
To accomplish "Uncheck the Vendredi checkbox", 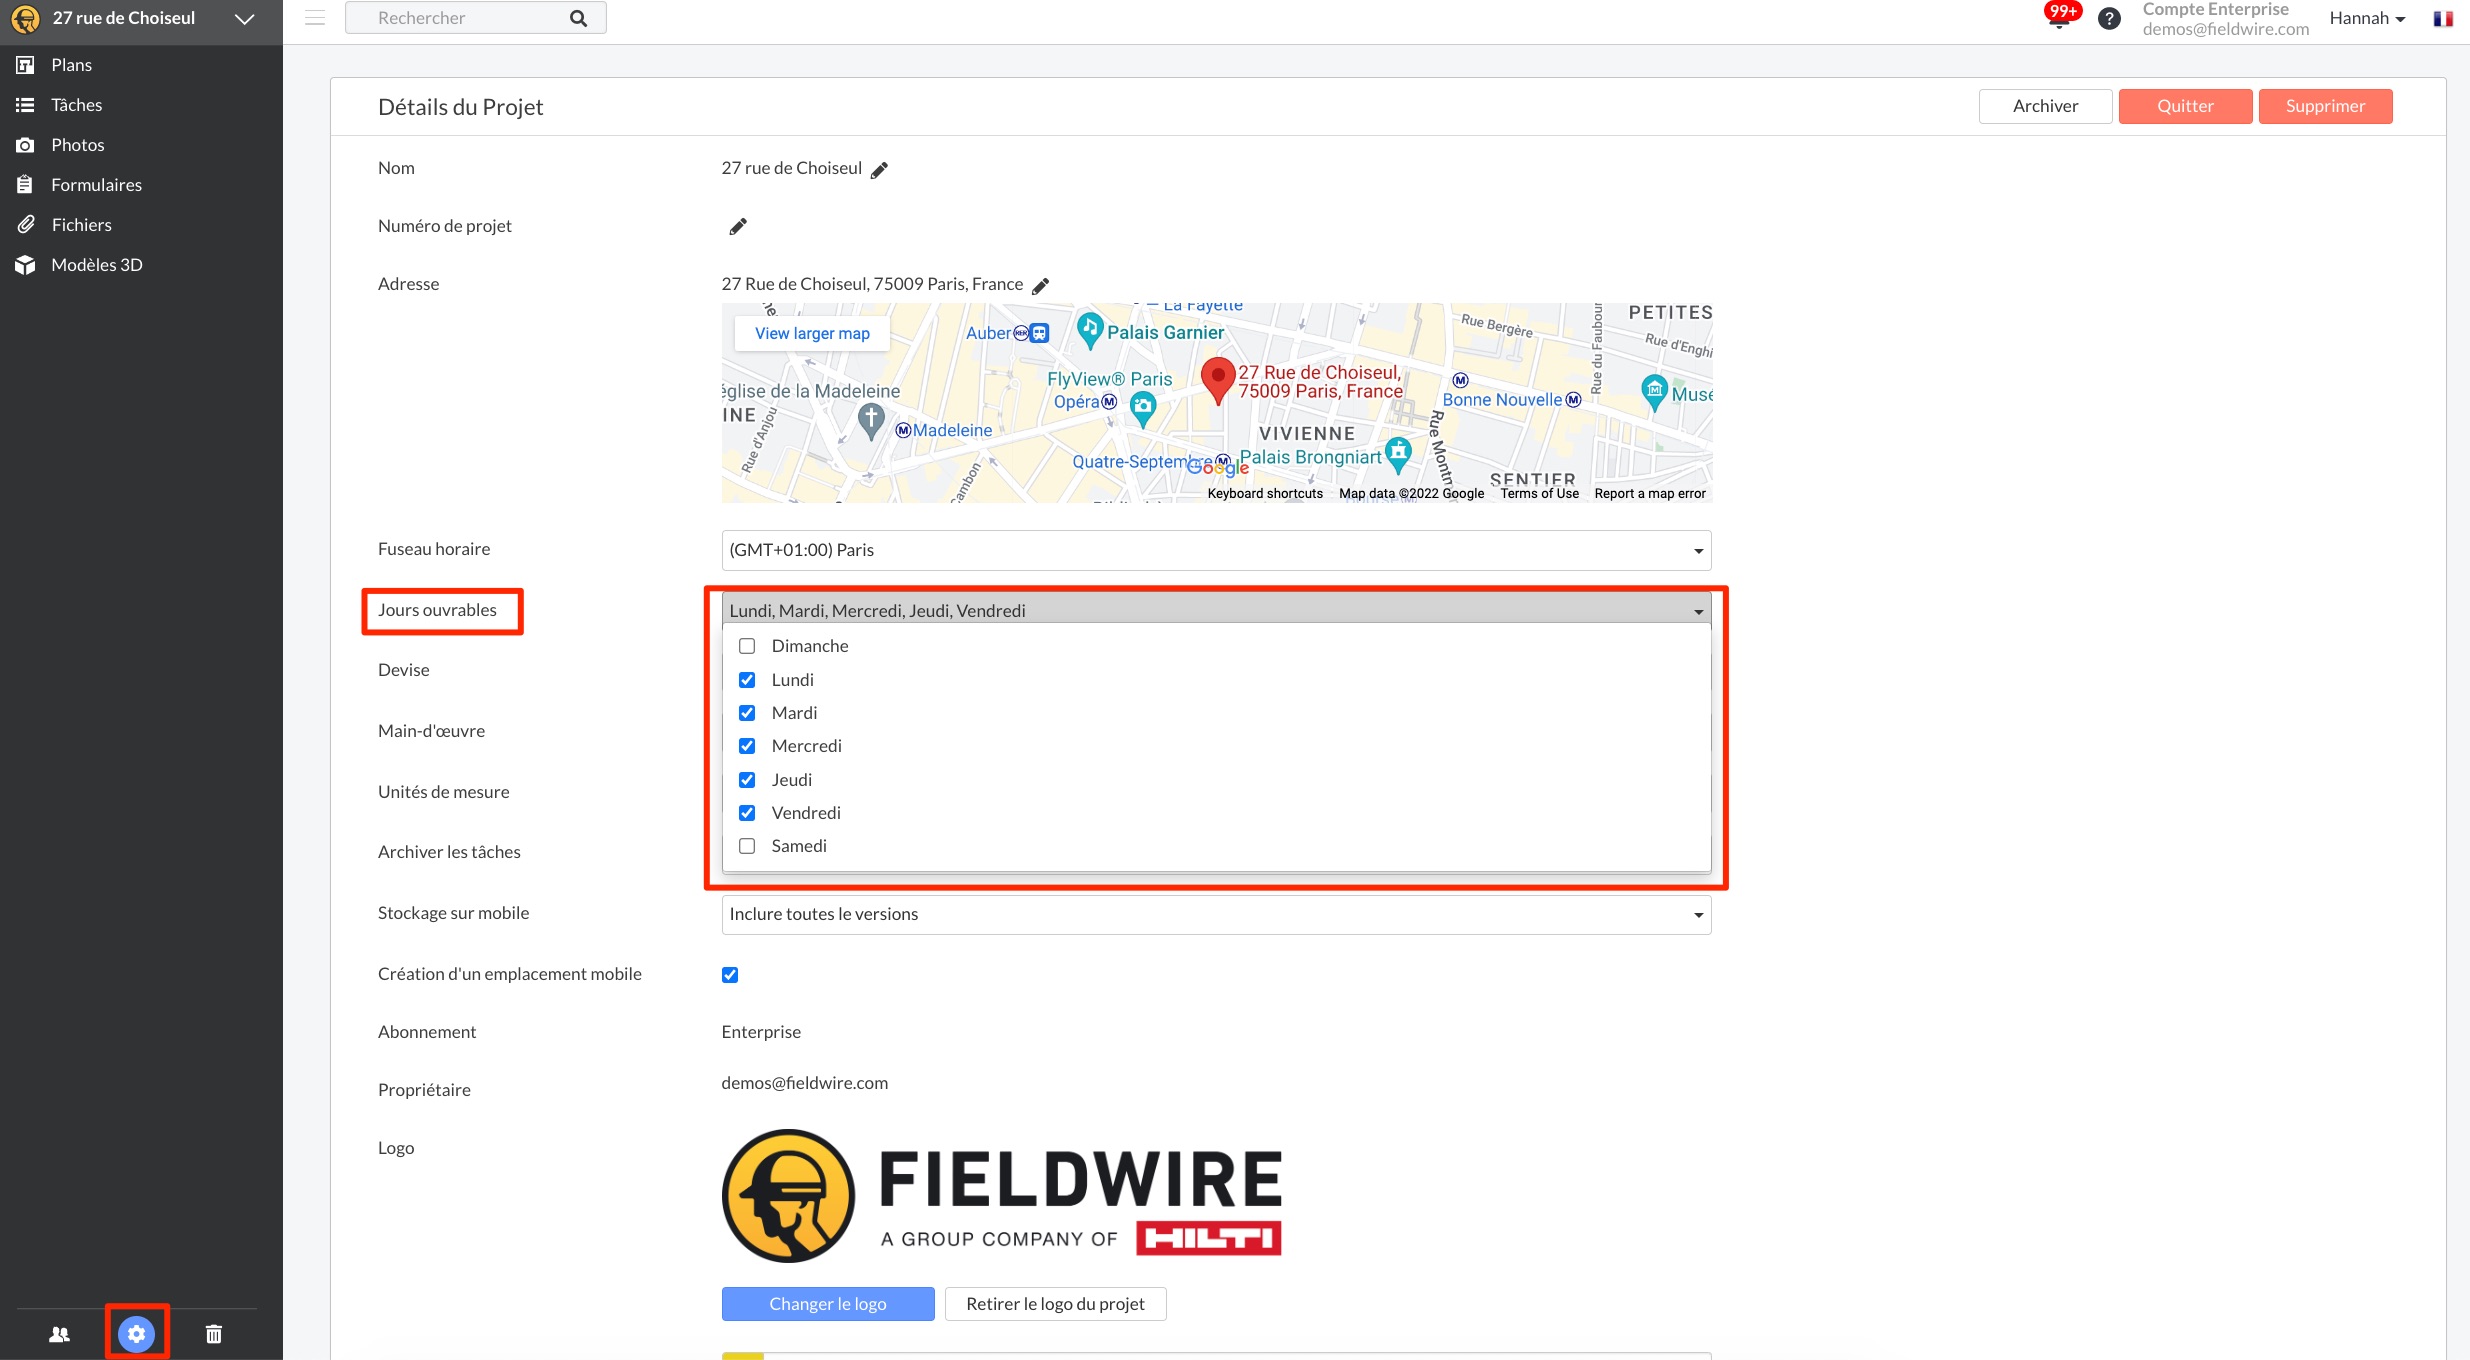I will pos(747,813).
